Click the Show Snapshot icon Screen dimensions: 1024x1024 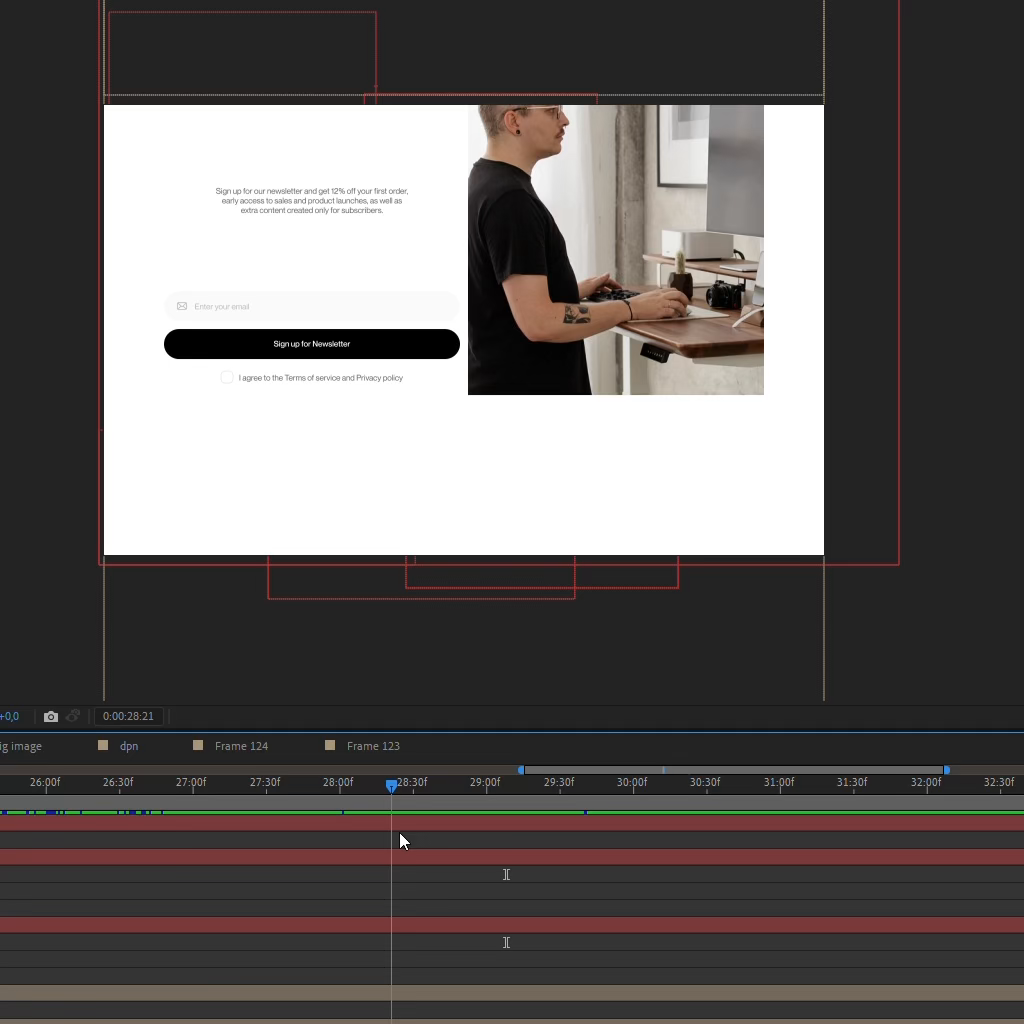click(x=73, y=716)
